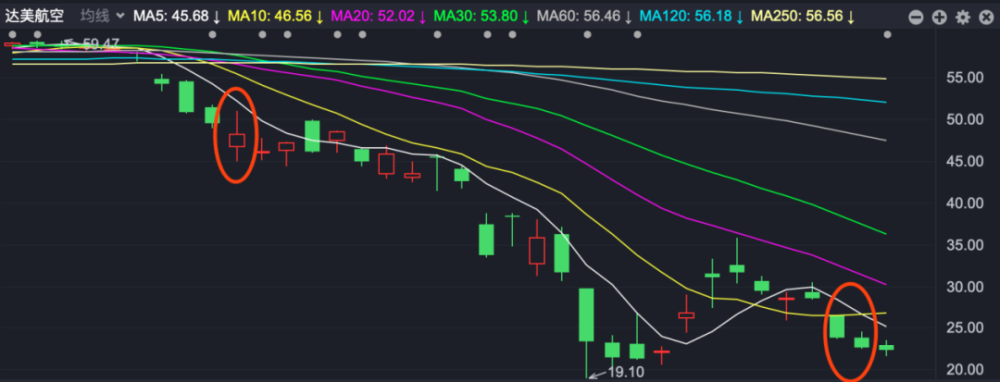Zoom in the chart with plus icon
Image resolution: width=1000 pixels, height=382 pixels.
pyautogui.click(x=939, y=18)
